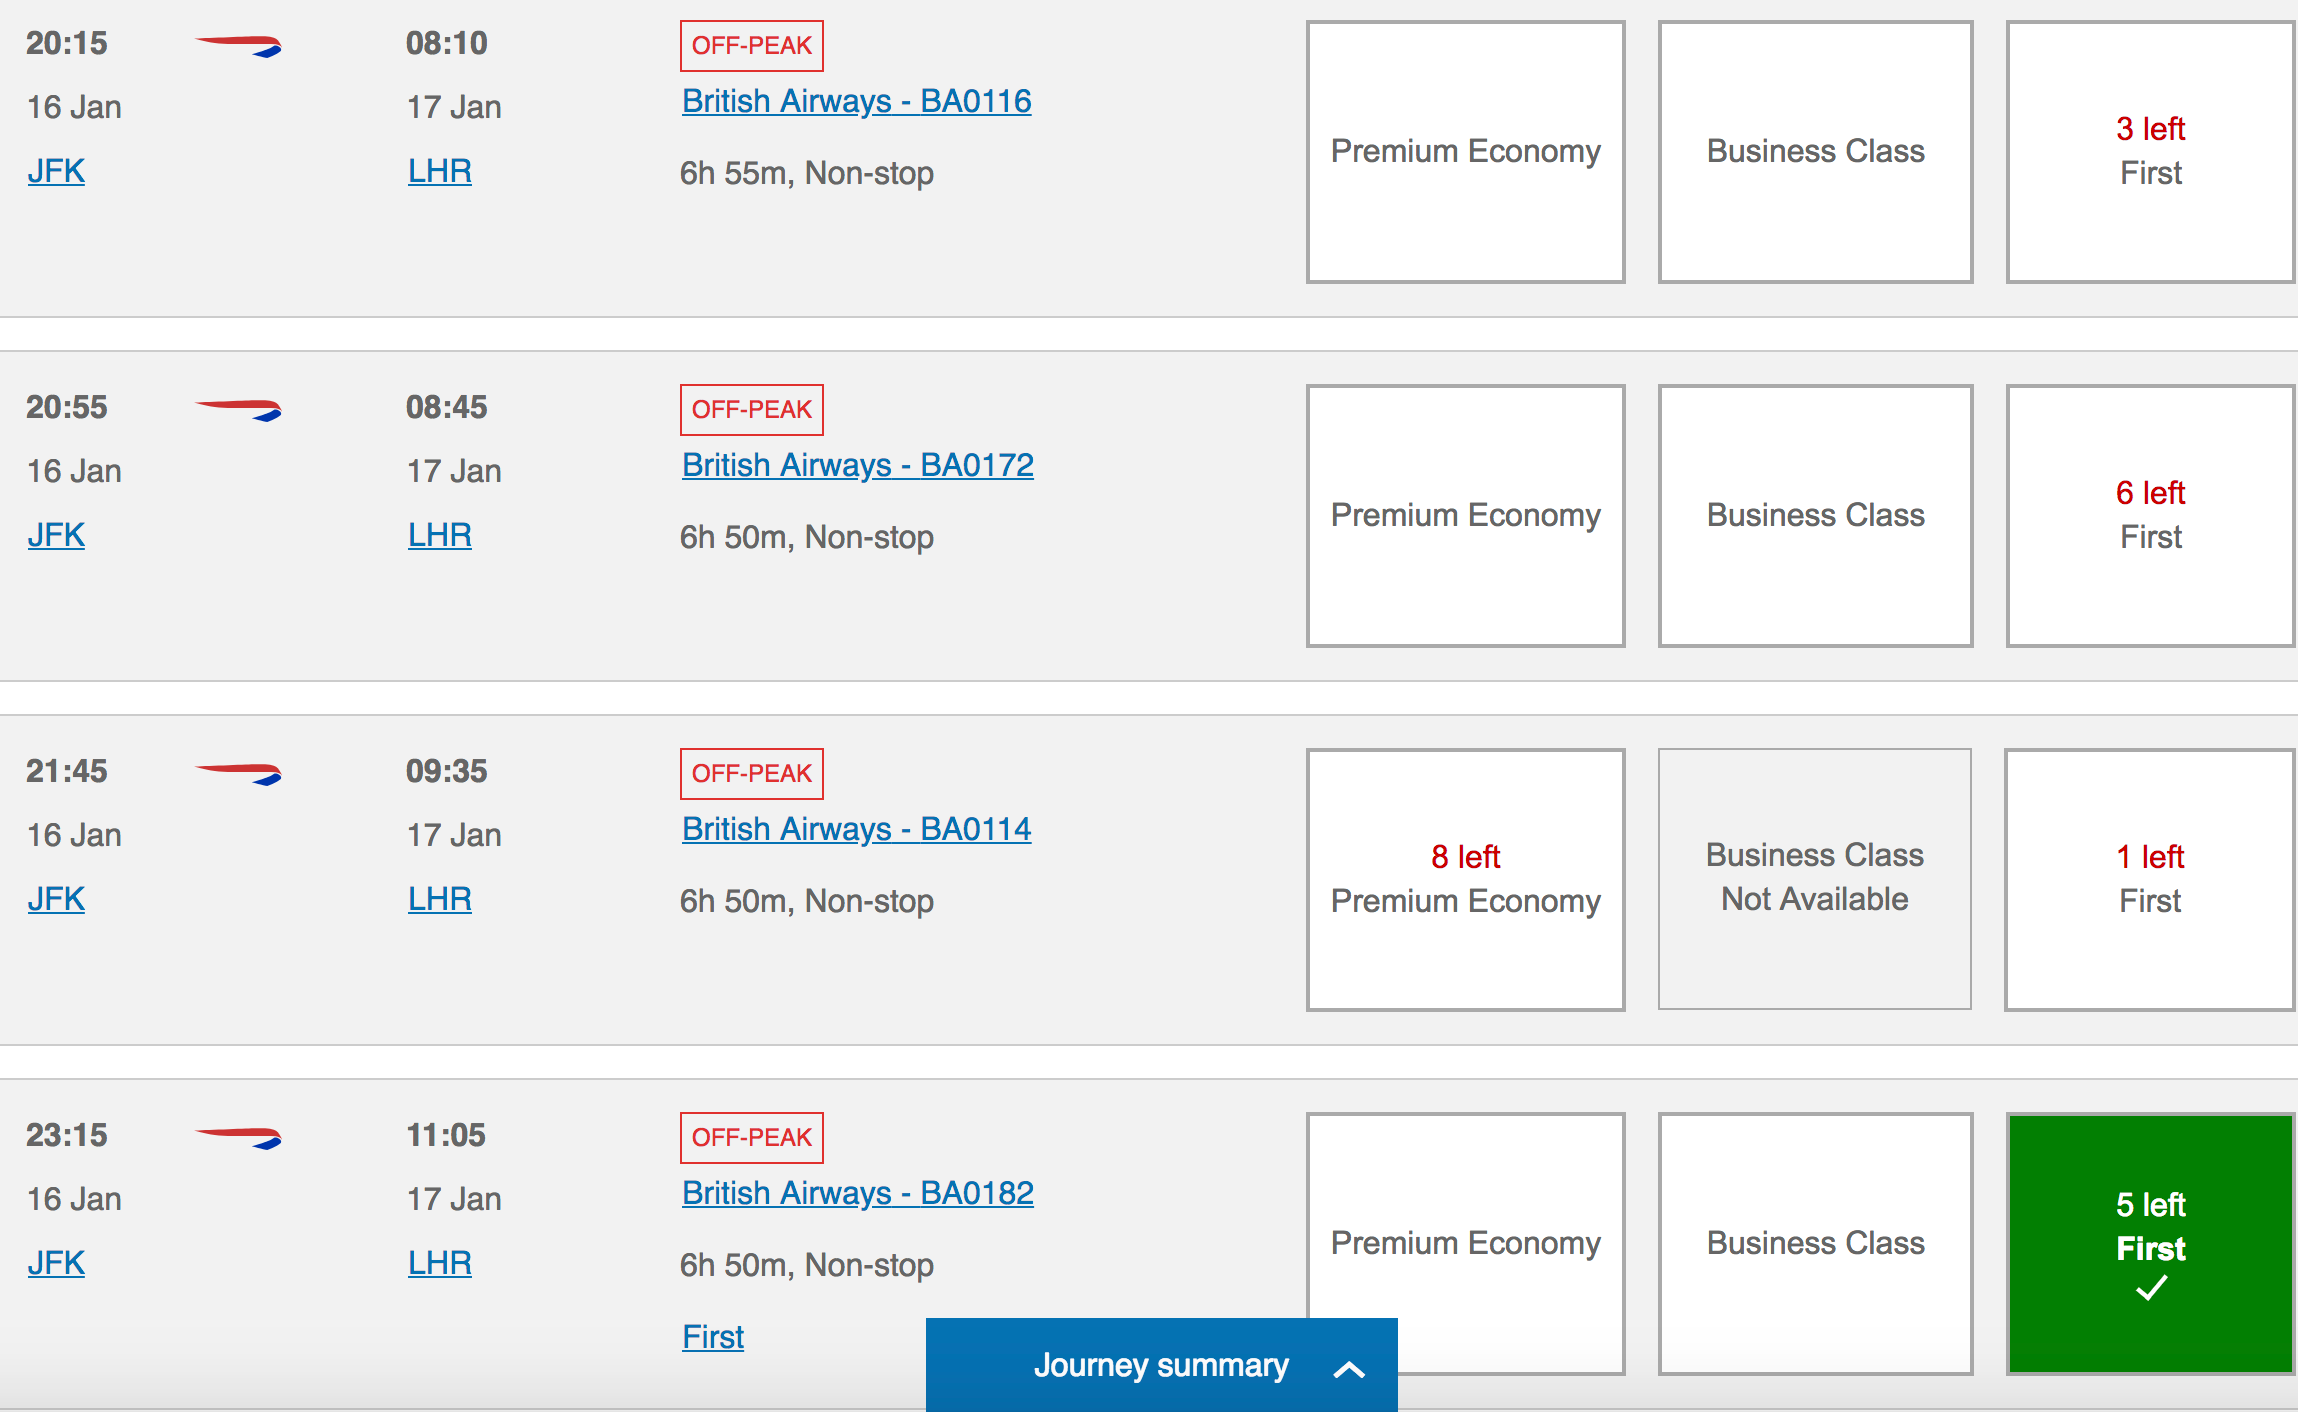Screen dimensions: 2298x1412
Task: Select Premium Economy with 8 left
Action: click(x=1465, y=880)
